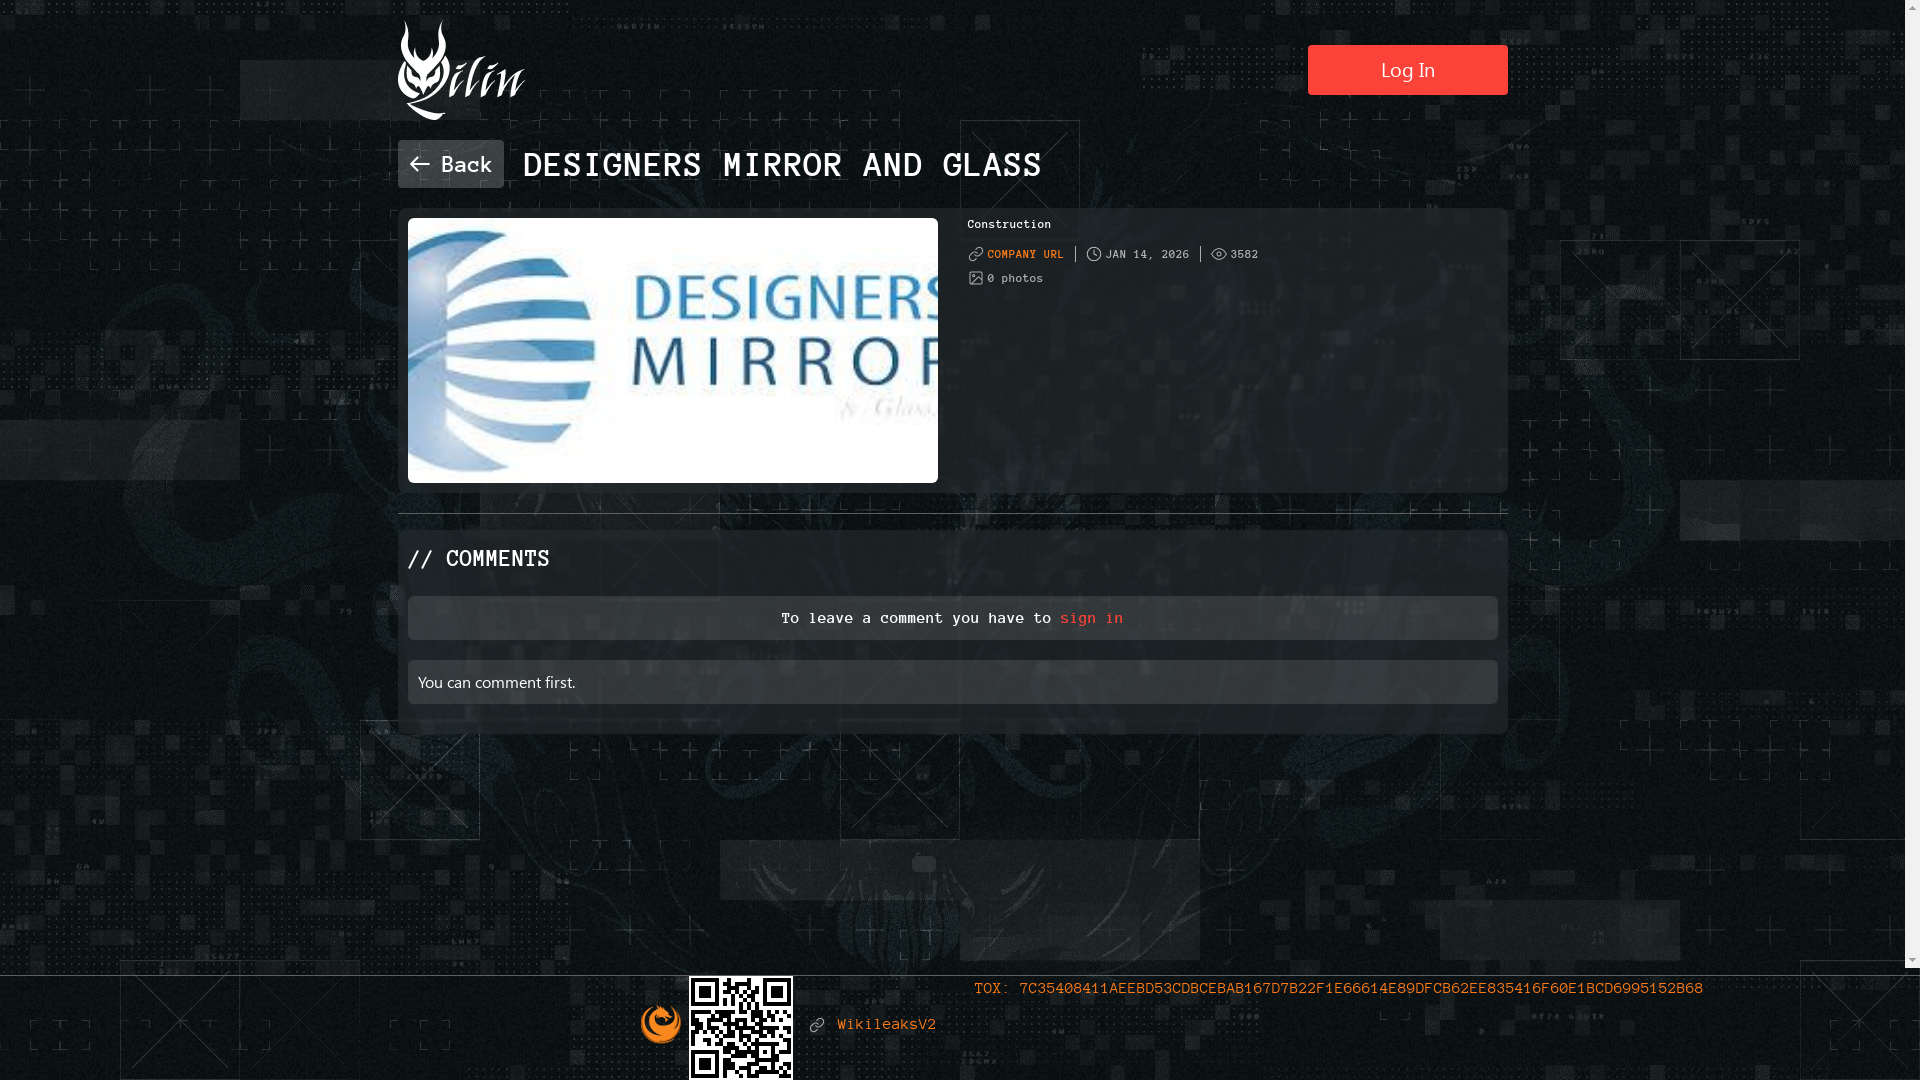Click the JAN 14, 2026 date text
Image resolution: width=1920 pixels, height=1080 pixels.
point(1147,254)
